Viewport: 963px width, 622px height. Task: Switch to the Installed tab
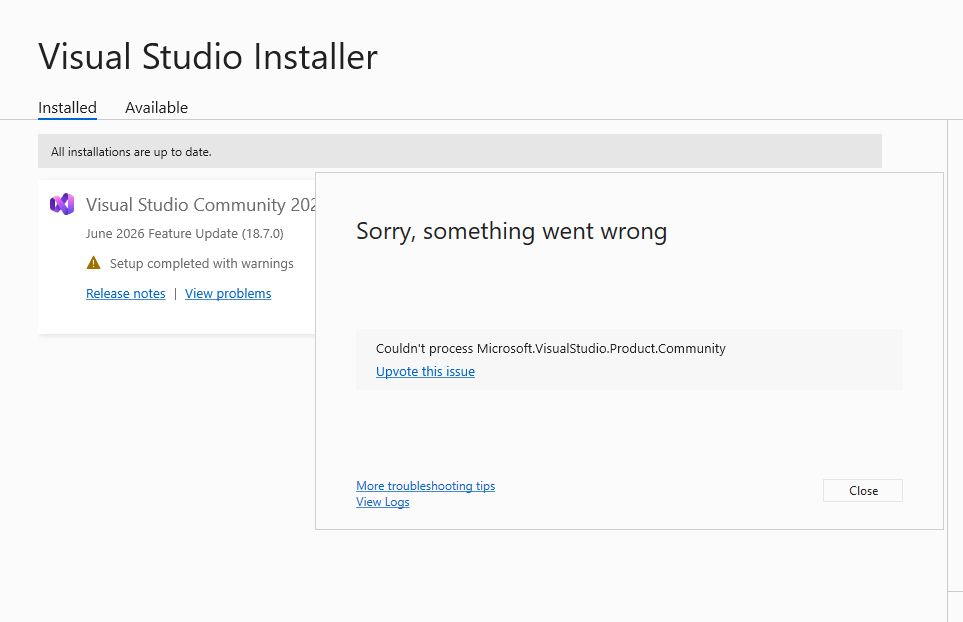coord(68,107)
